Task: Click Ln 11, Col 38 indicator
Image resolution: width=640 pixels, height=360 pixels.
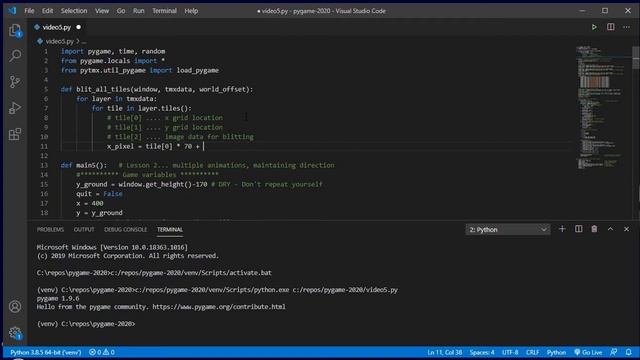Action: pos(444,352)
